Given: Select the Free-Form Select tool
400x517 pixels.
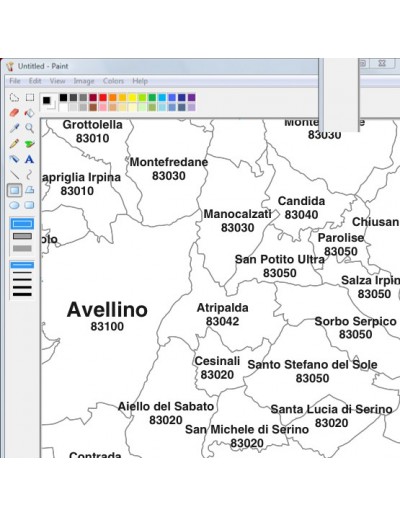Looking at the screenshot, I should 14,97.
